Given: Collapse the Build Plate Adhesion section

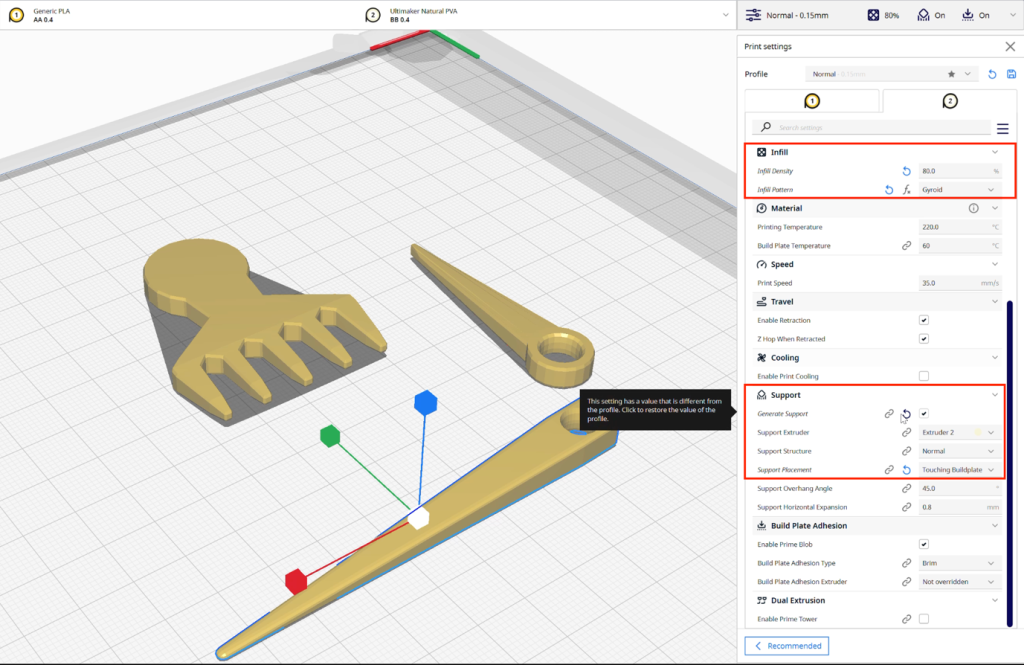Looking at the screenshot, I should click(995, 526).
